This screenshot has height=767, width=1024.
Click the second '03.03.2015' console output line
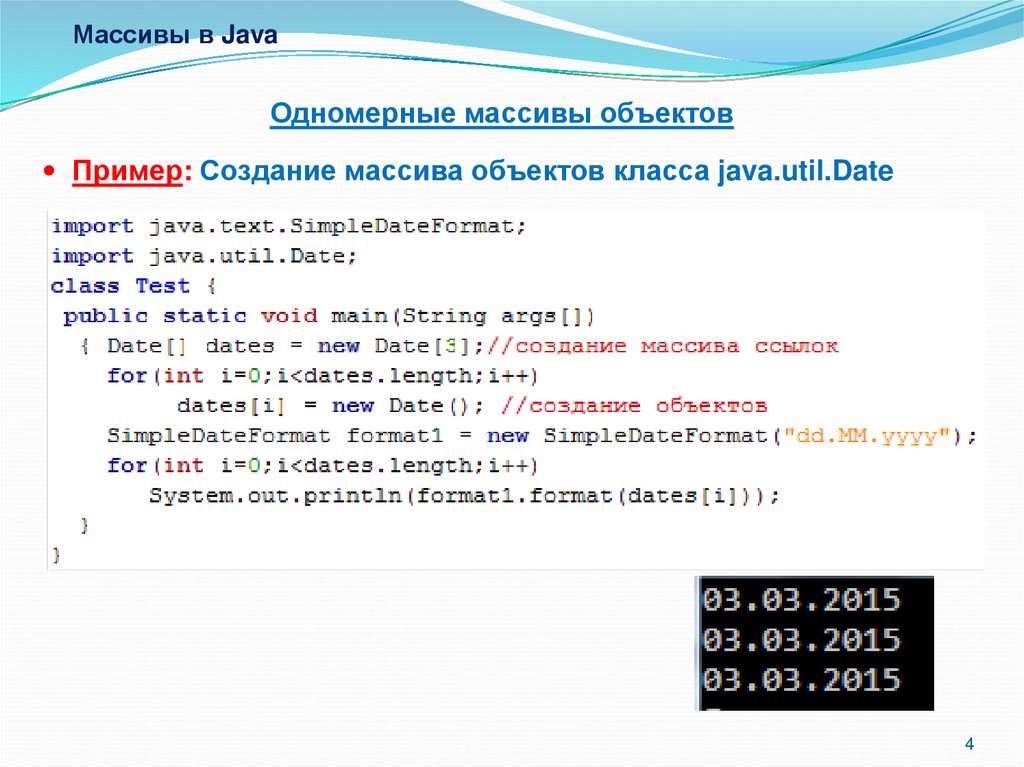coord(801,640)
